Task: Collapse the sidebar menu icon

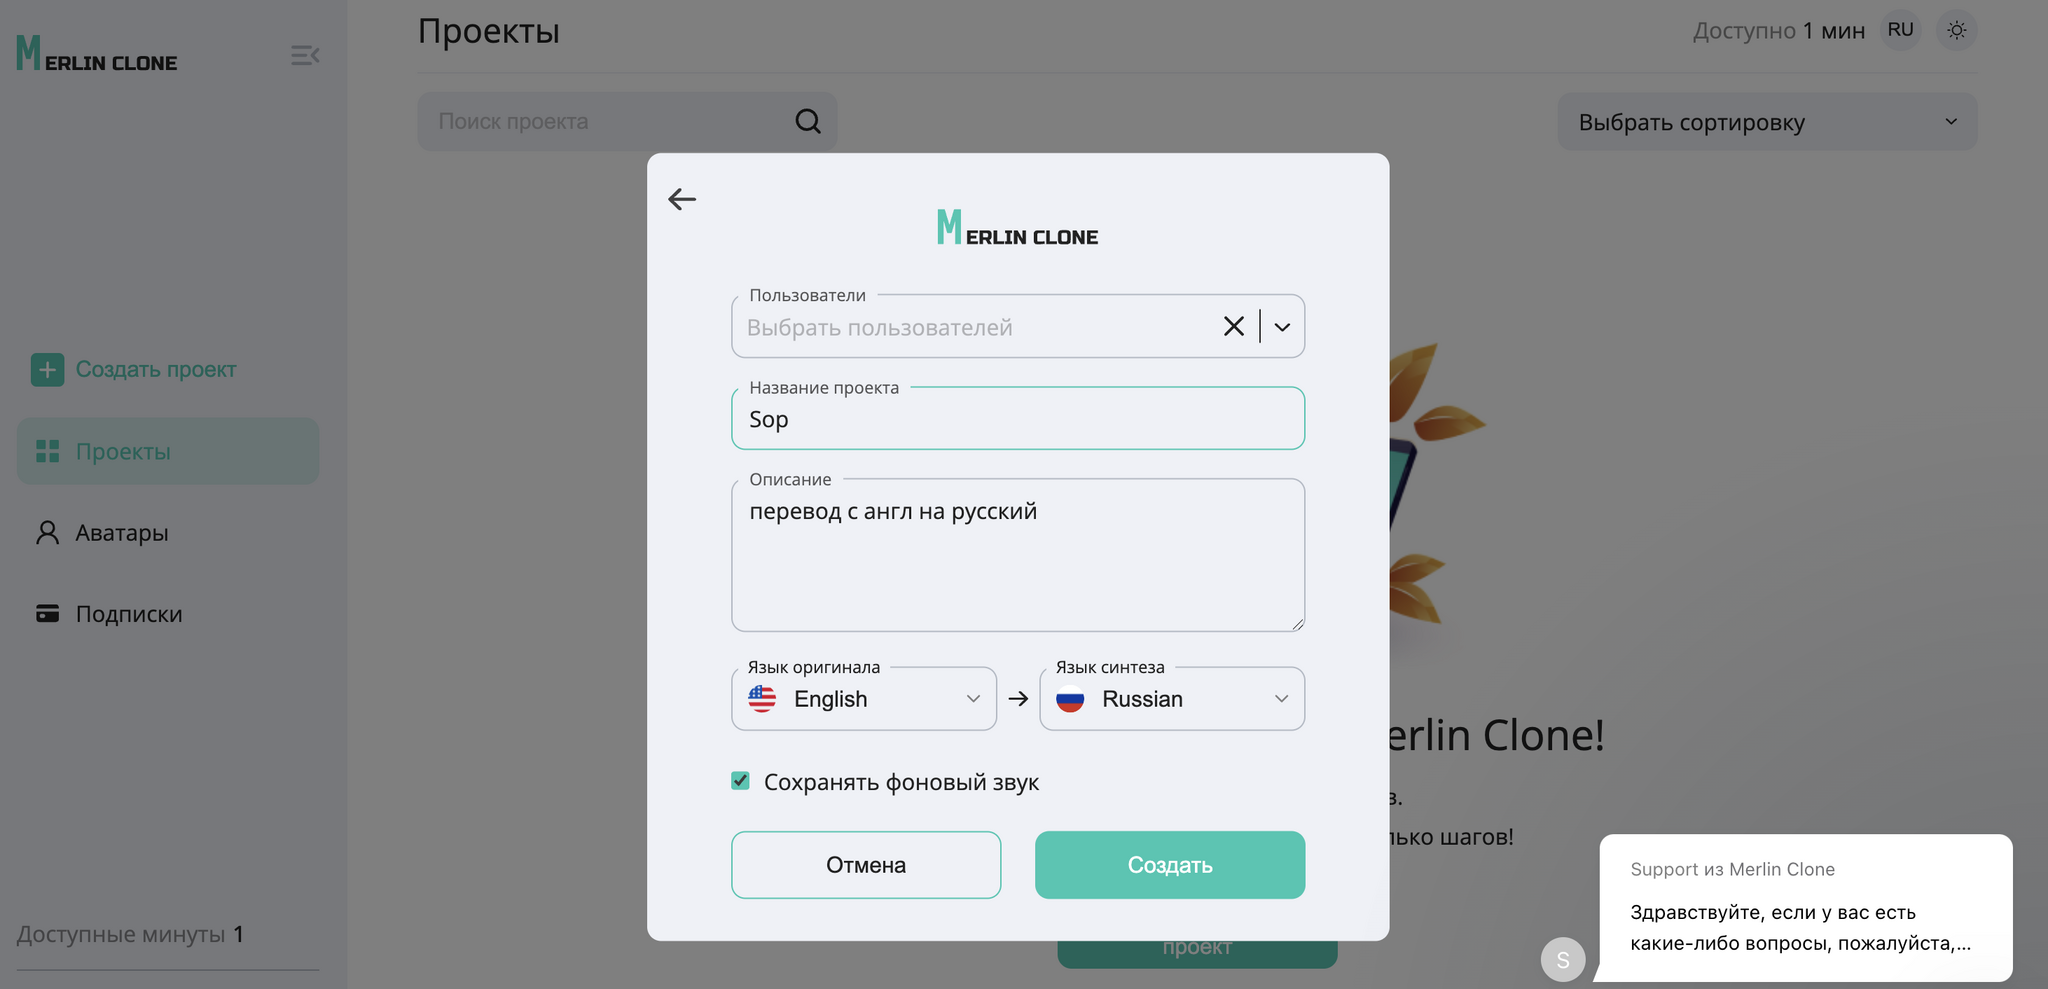Action: coord(305,55)
